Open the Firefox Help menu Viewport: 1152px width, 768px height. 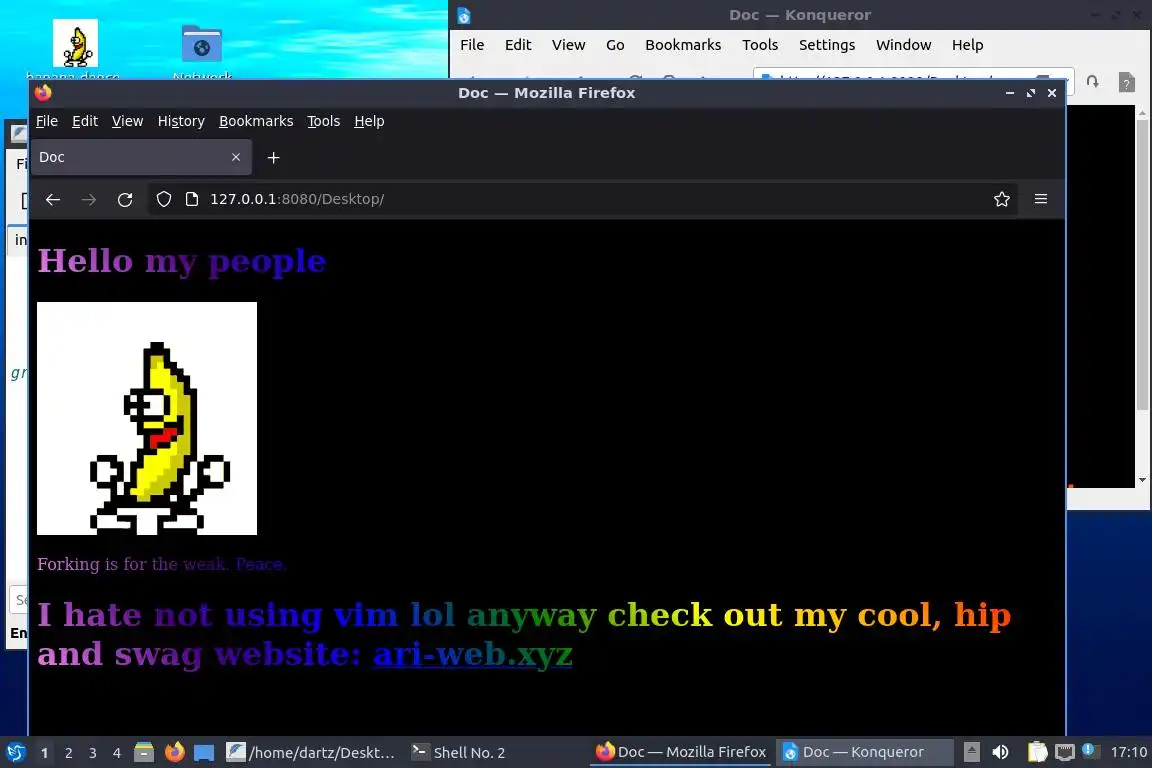click(x=369, y=121)
